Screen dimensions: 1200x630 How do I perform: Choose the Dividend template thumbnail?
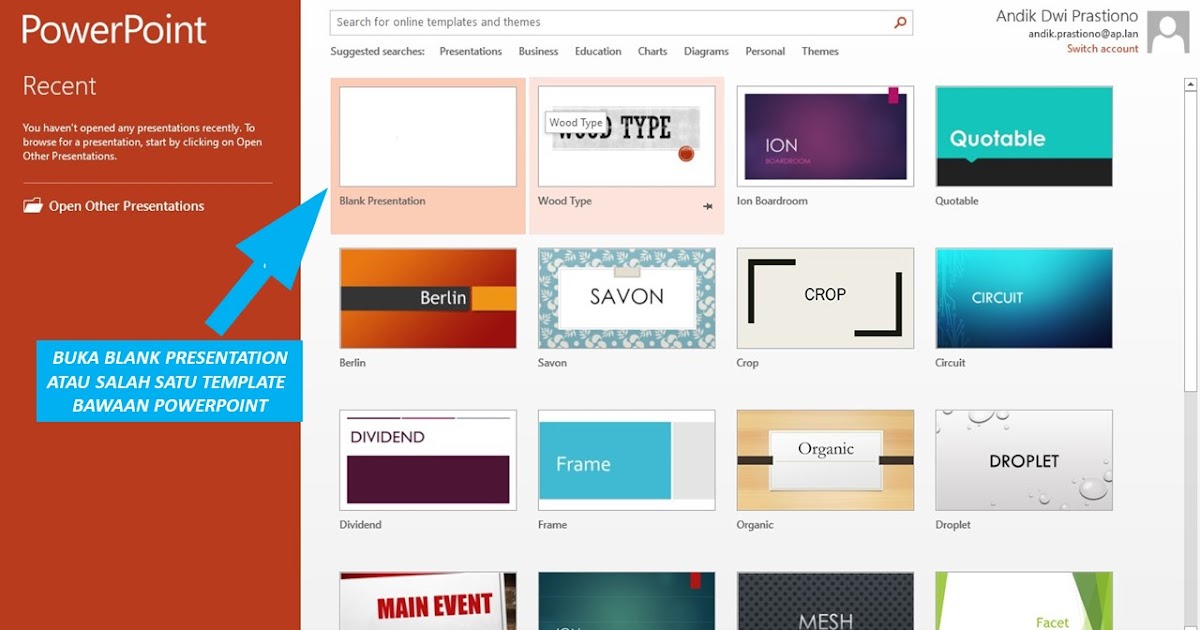[428, 460]
